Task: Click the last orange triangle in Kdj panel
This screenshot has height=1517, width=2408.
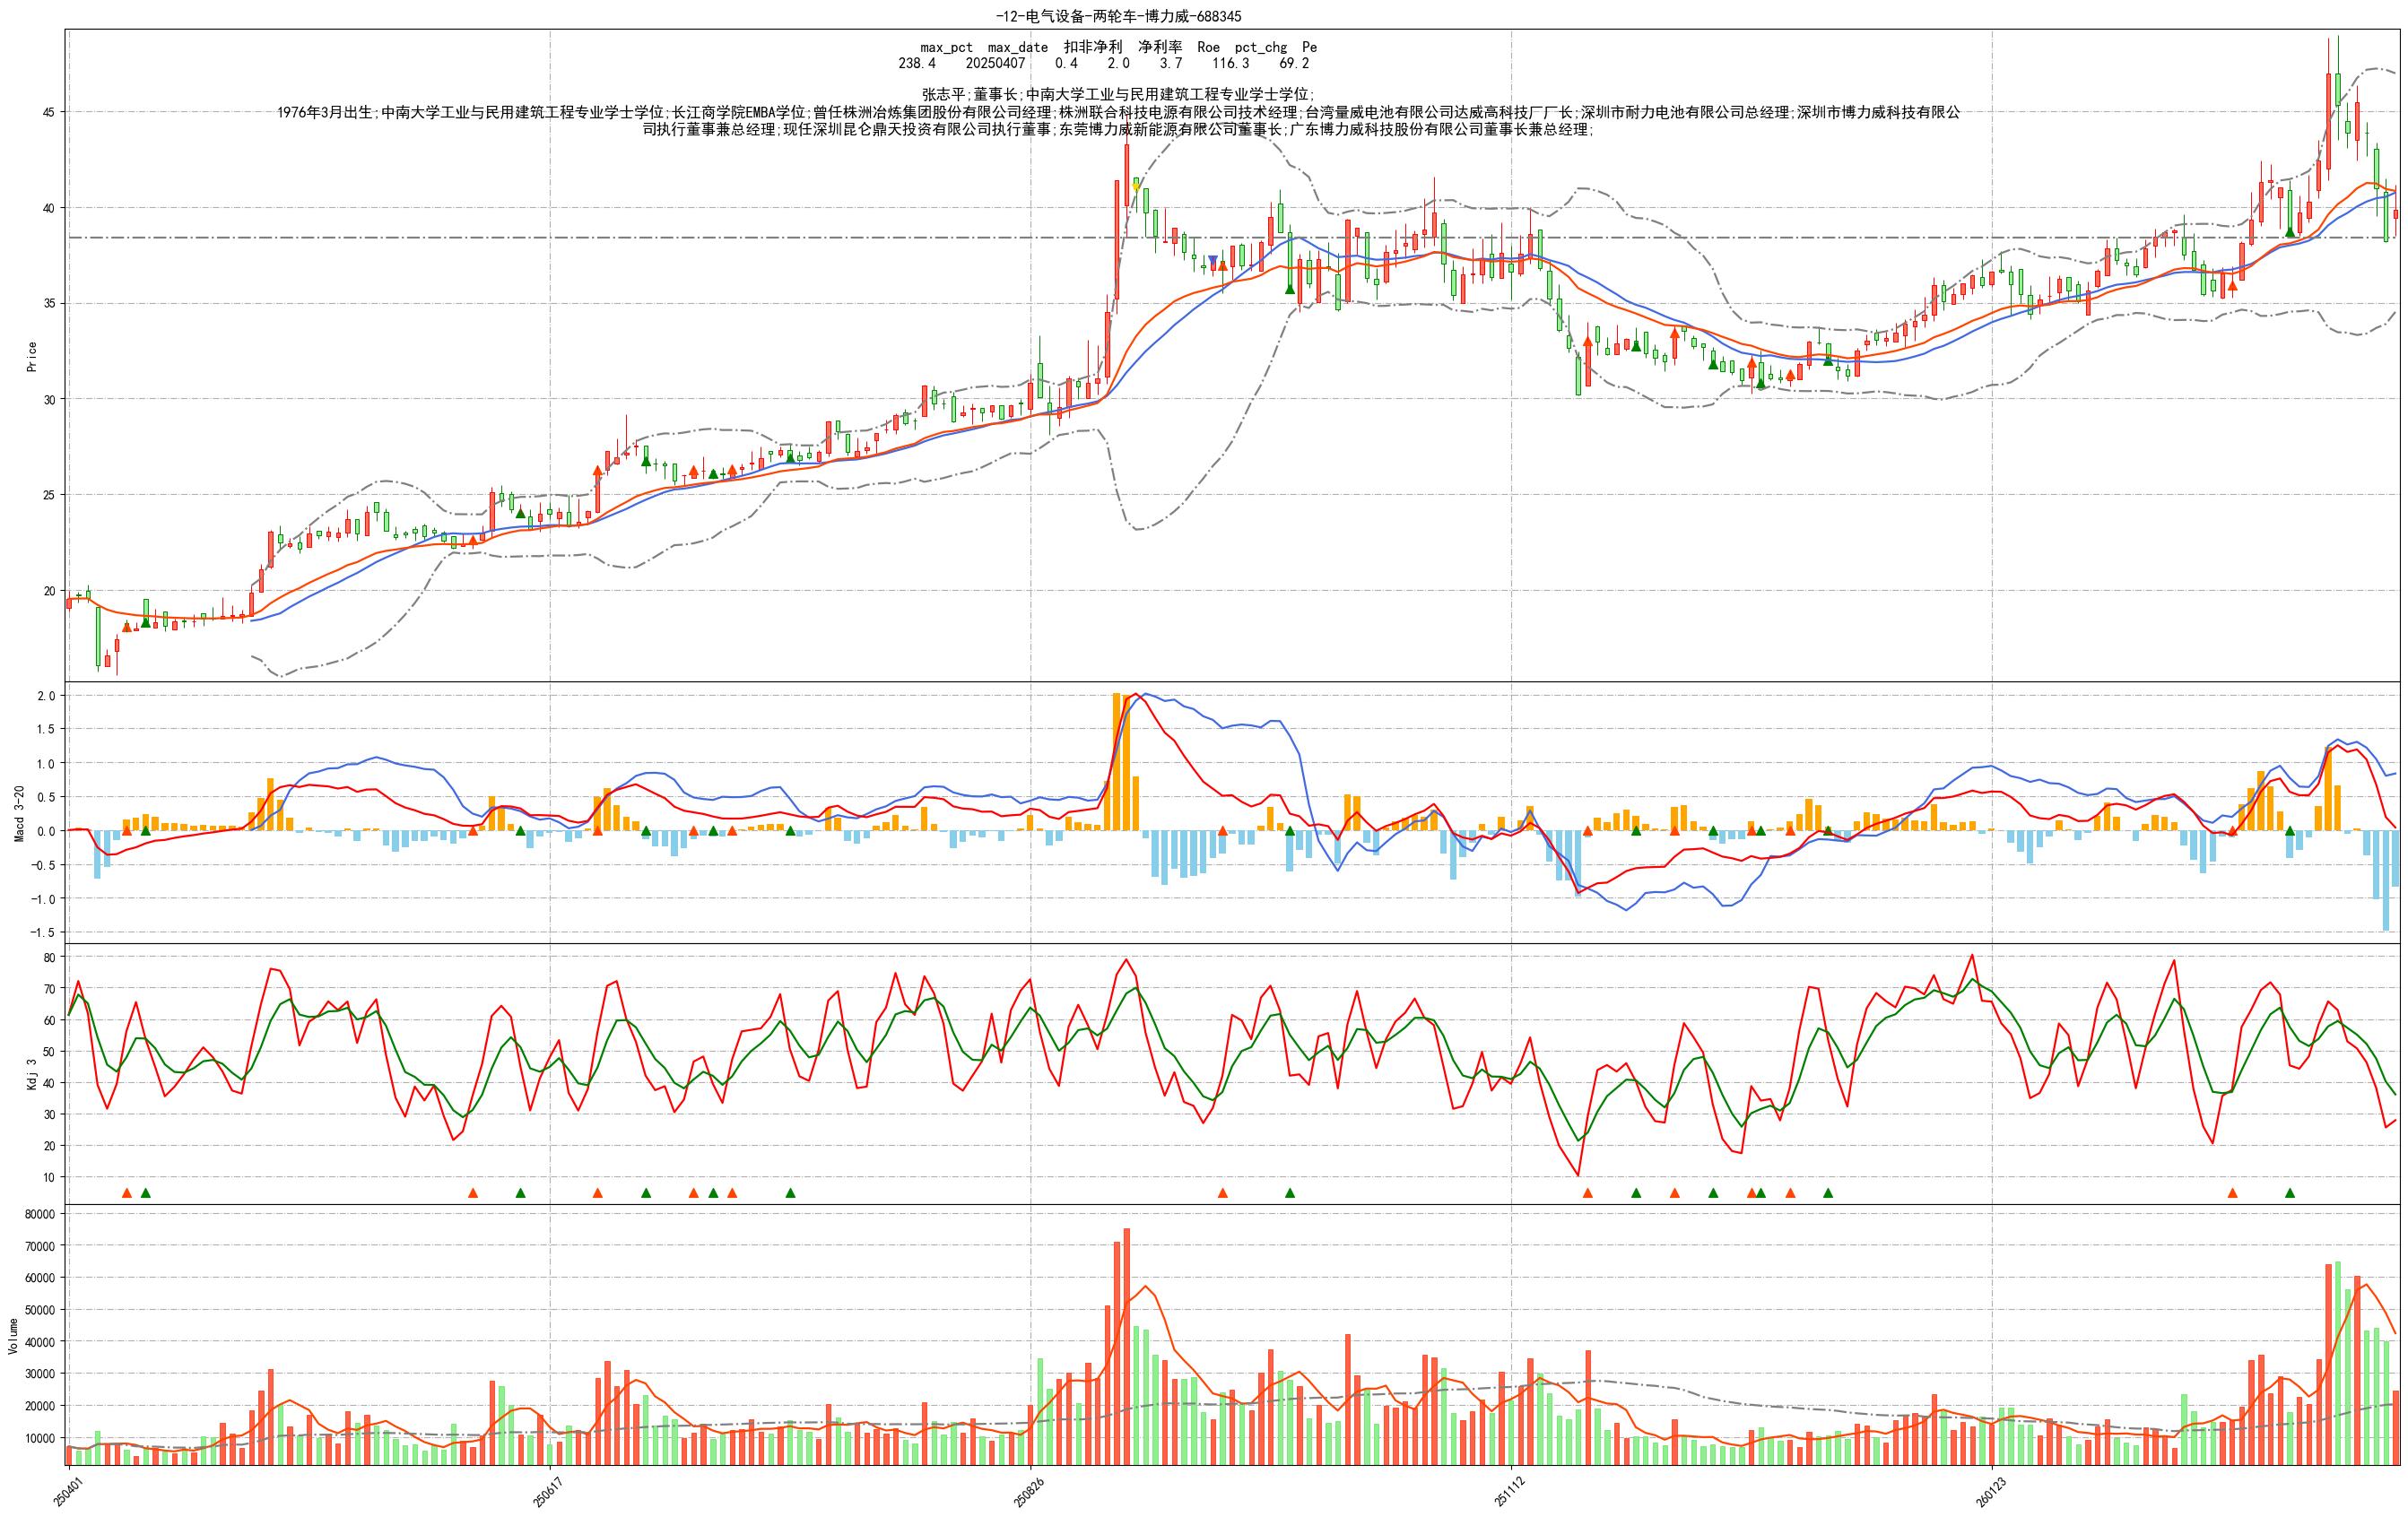Action: (2233, 1192)
